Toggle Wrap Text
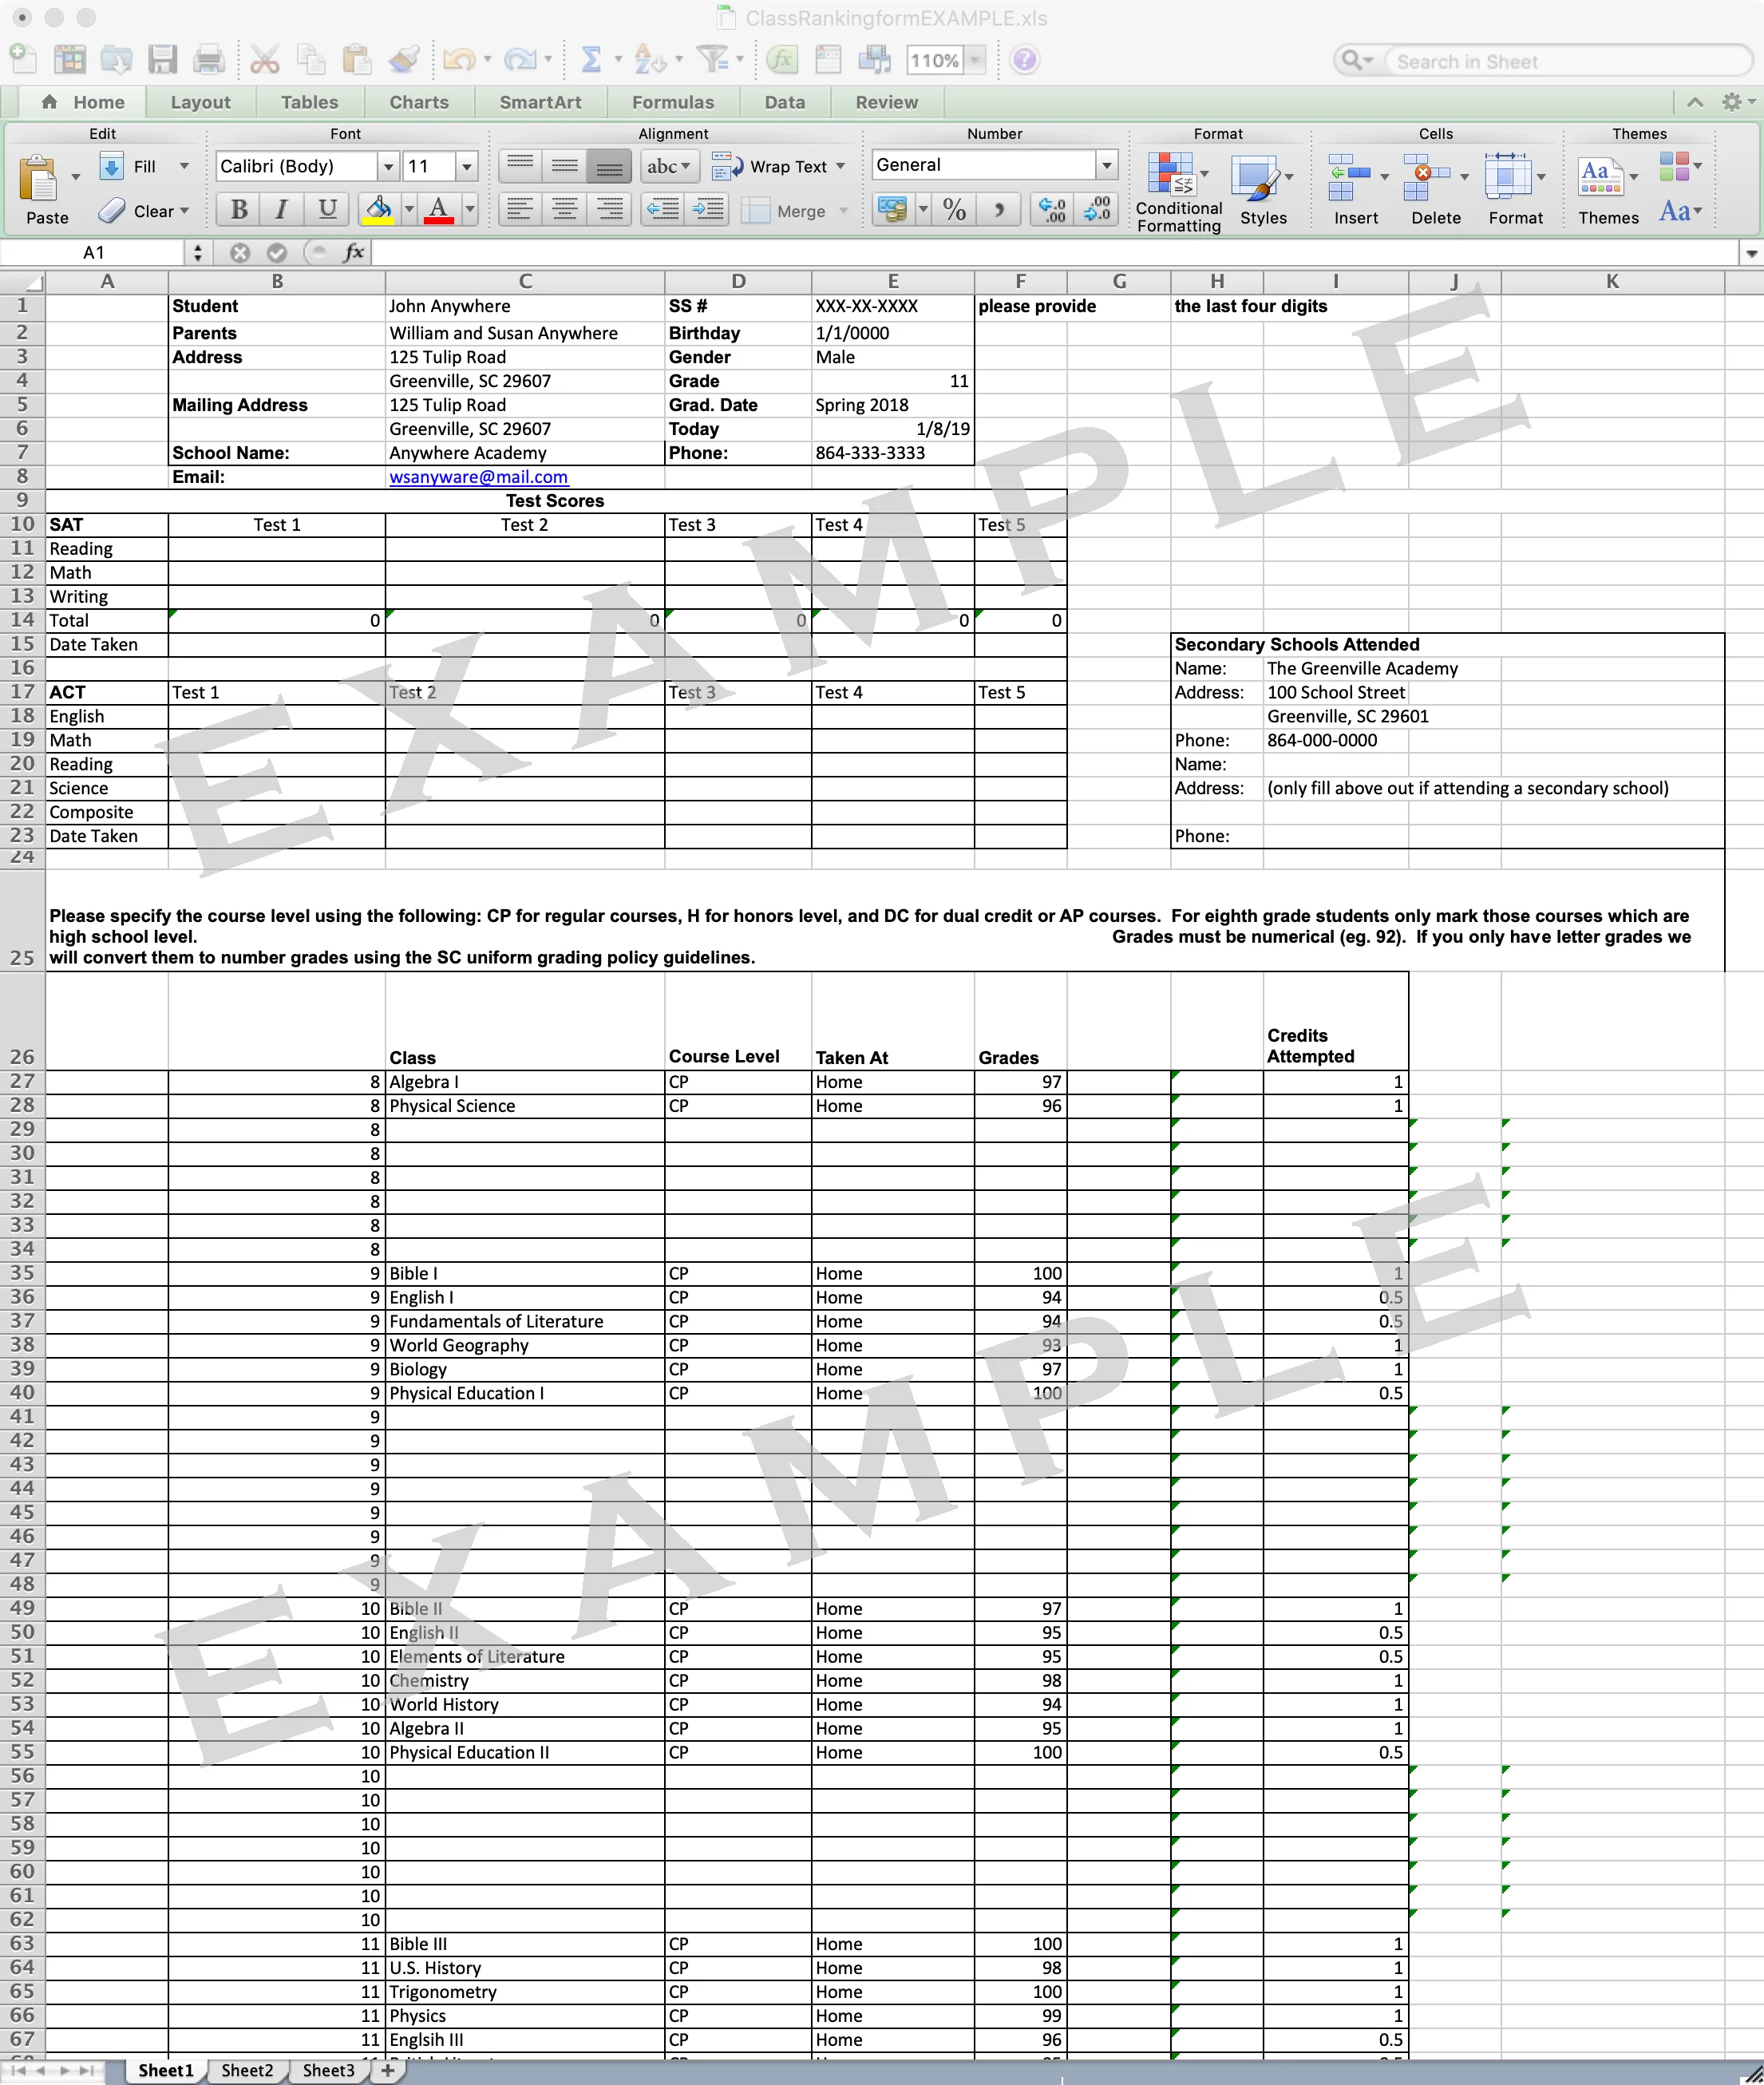1764x2085 pixels. coord(779,166)
